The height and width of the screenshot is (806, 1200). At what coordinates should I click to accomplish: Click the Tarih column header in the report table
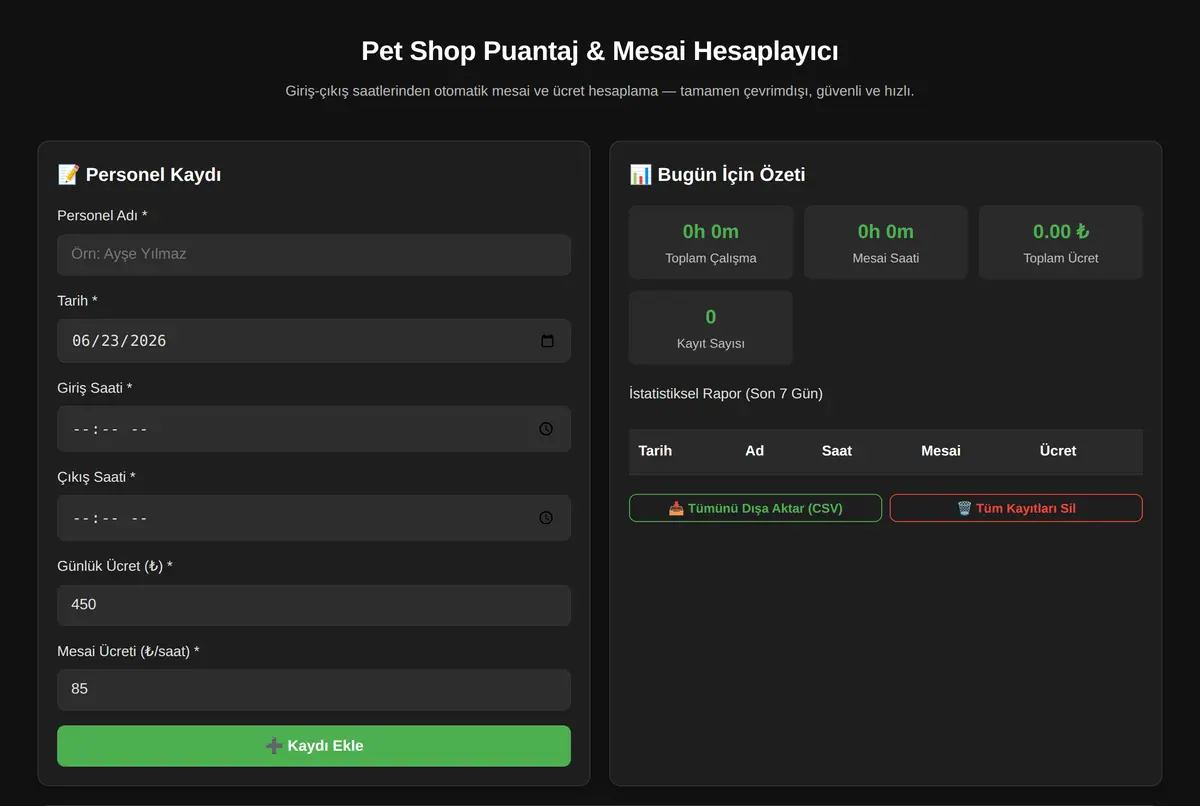pos(655,451)
